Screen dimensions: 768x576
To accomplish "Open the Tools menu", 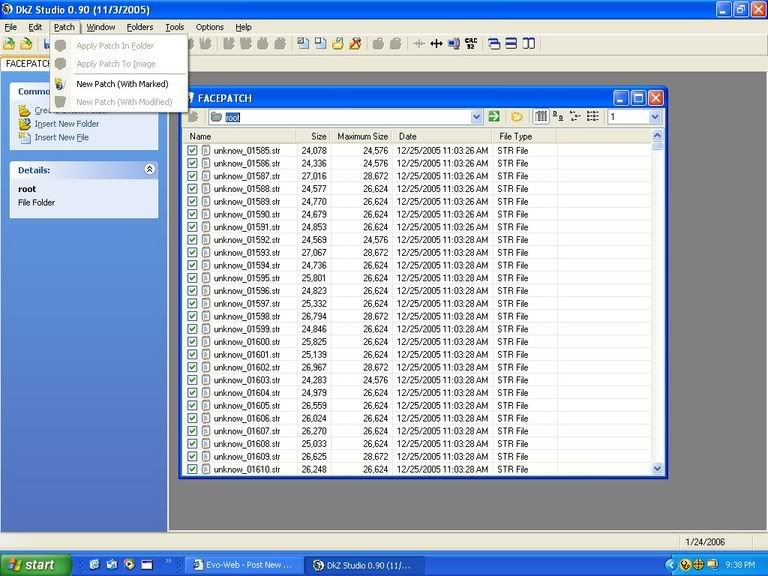I will pyautogui.click(x=174, y=27).
